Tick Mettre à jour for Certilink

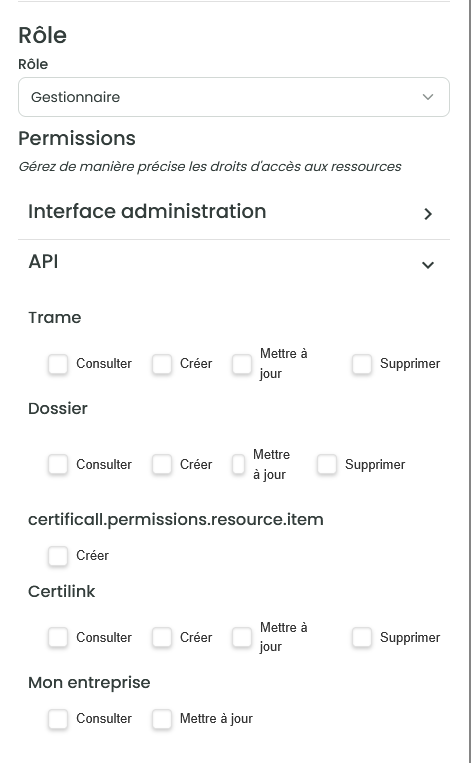point(242,637)
